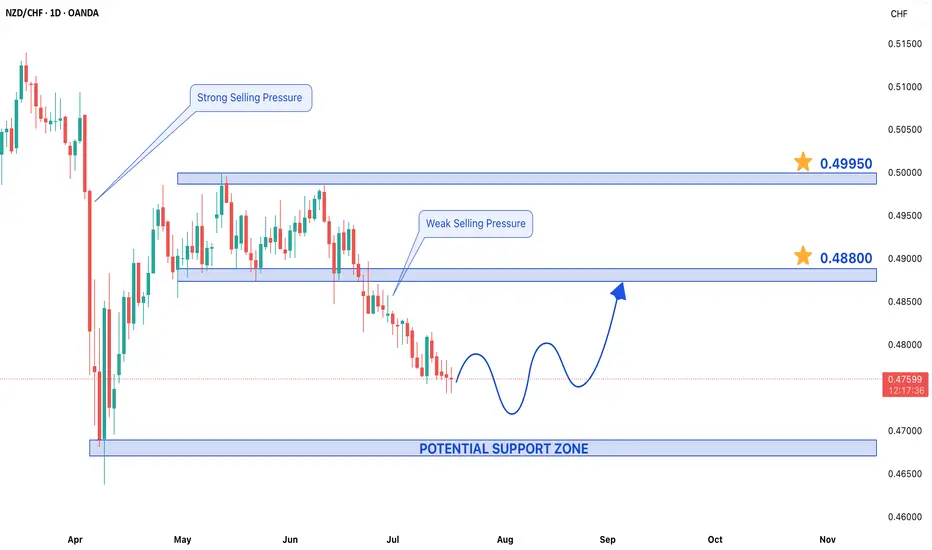Click the 0.49950 target price label
The width and height of the screenshot is (932, 550).
coord(846,164)
